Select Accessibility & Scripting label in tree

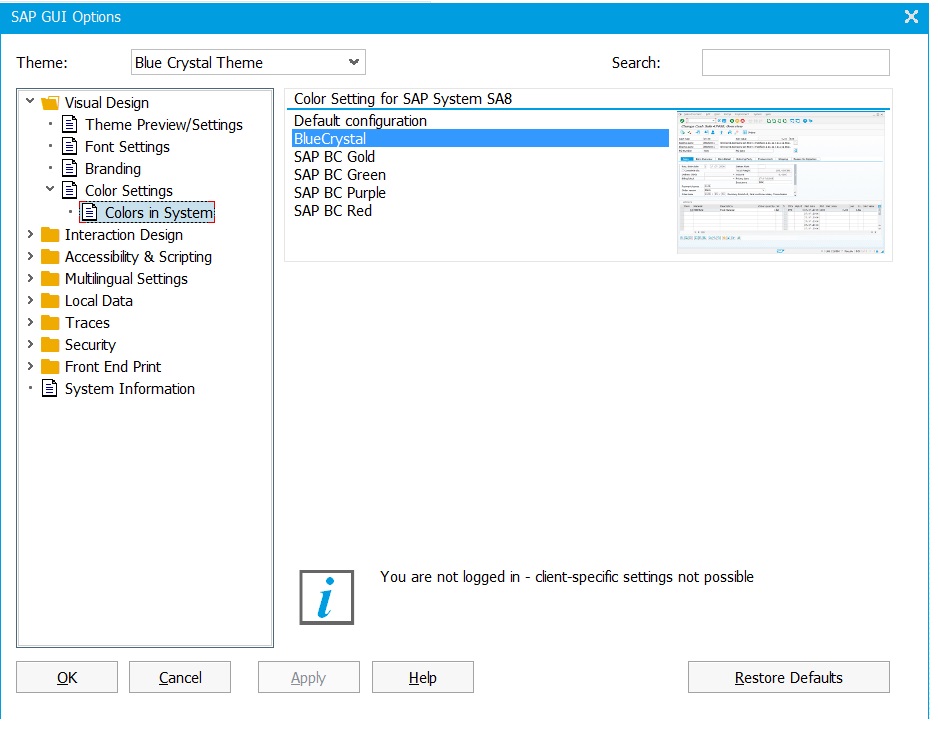138,257
